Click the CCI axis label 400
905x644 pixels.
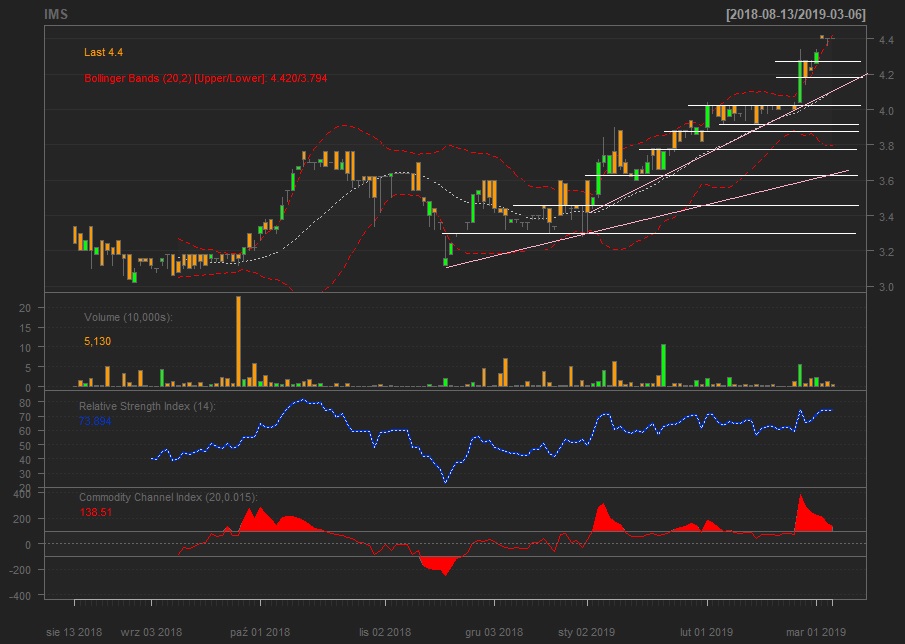(x=22, y=495)
